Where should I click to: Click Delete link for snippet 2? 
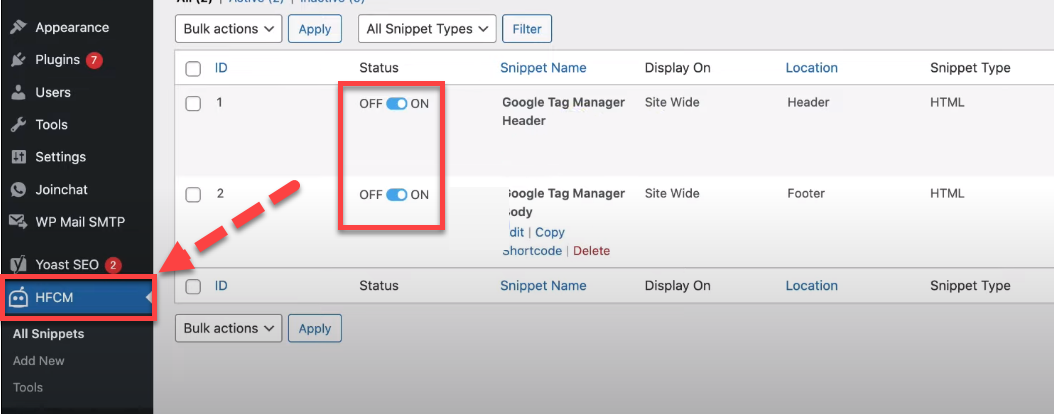(592, 251)
